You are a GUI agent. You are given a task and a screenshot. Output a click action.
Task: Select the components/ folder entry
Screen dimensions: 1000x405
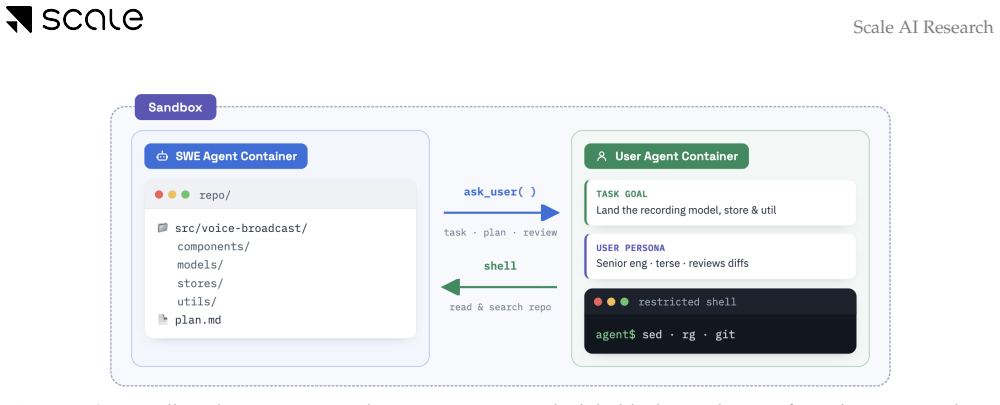coord(214,246)
